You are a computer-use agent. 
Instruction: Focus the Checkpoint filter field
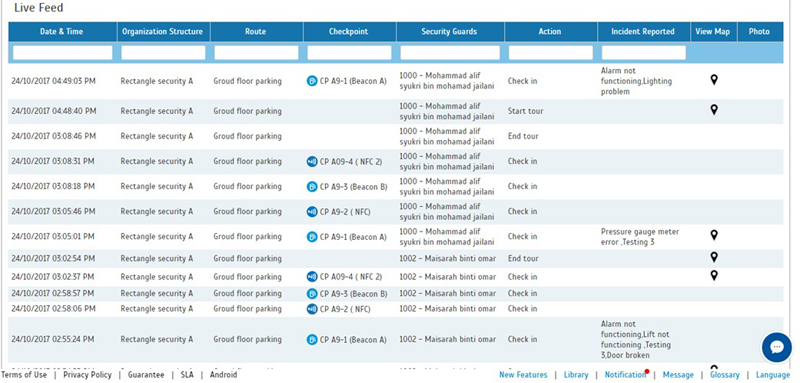pyautogui.click(x=349, y=53)
